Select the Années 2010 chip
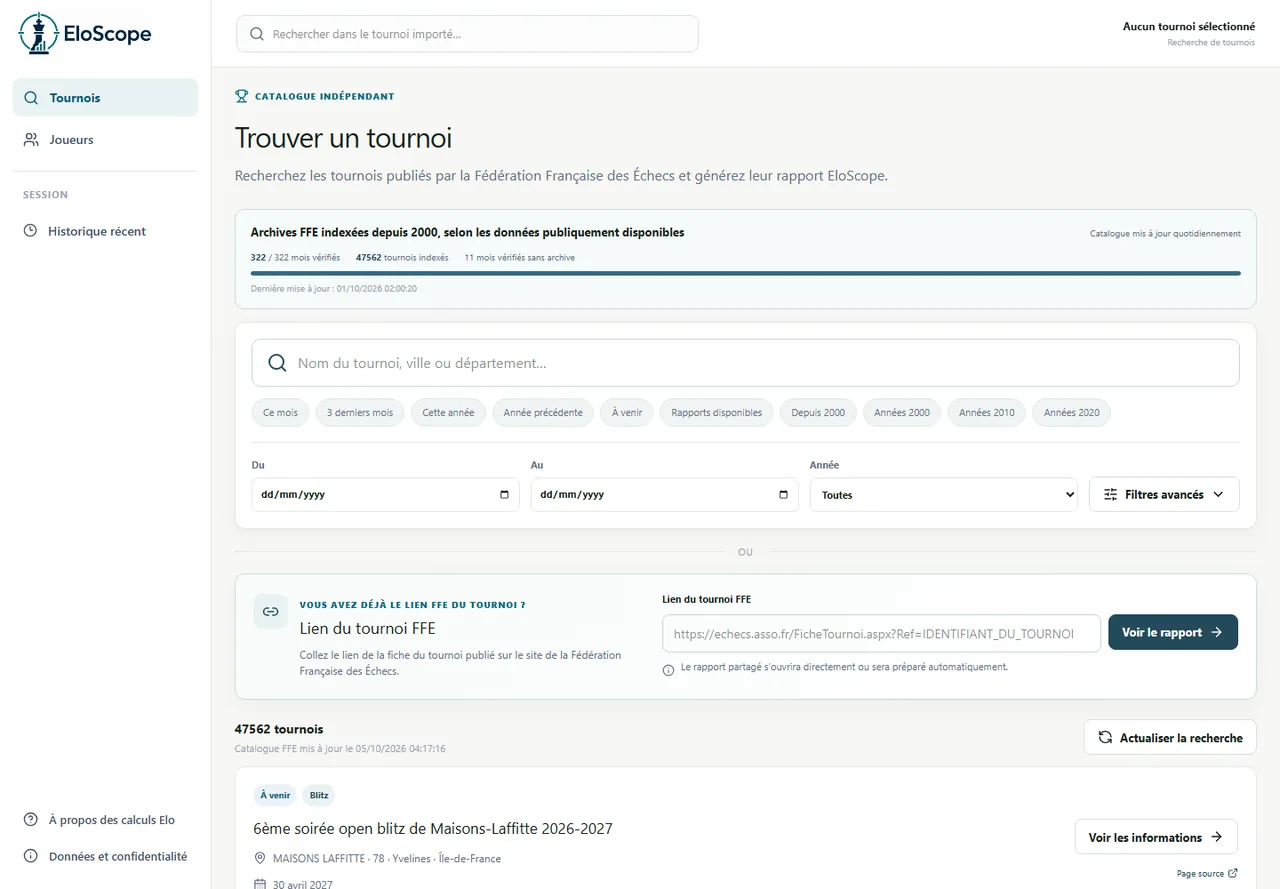 click(x=987, y=413)
